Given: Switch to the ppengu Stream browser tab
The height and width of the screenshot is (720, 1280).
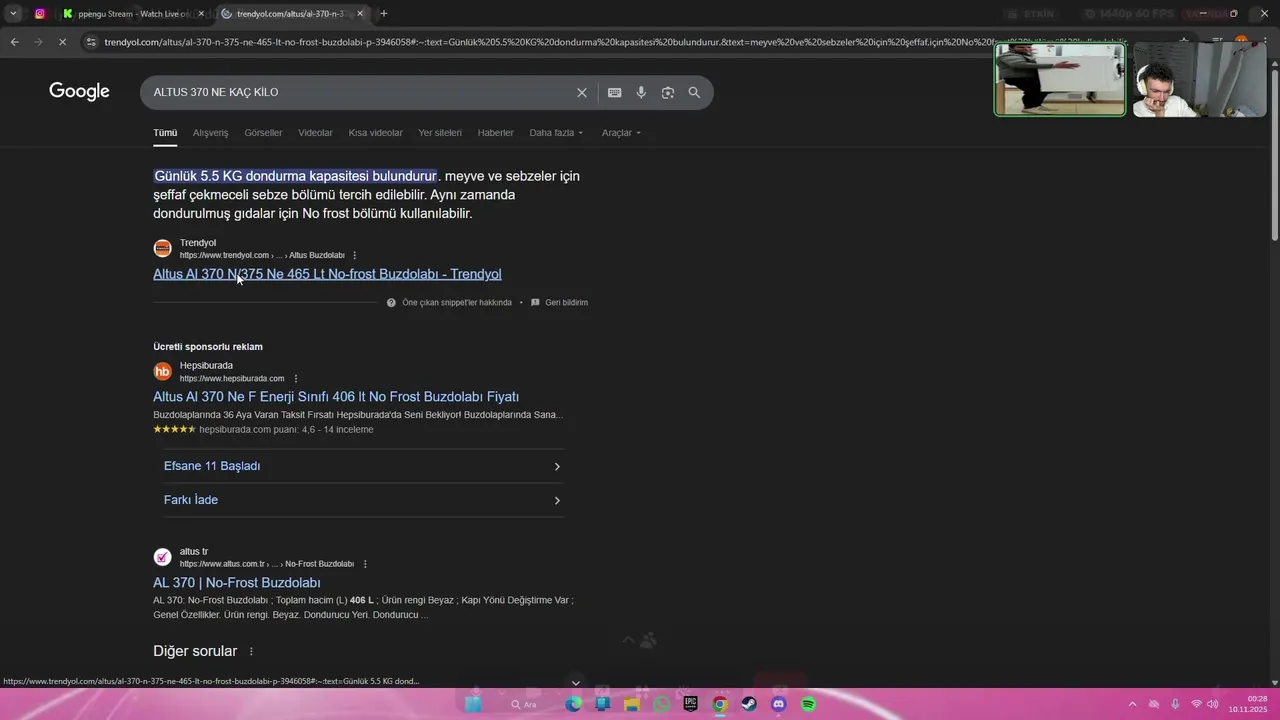Looking at the screenshot, I should point(132,14).
